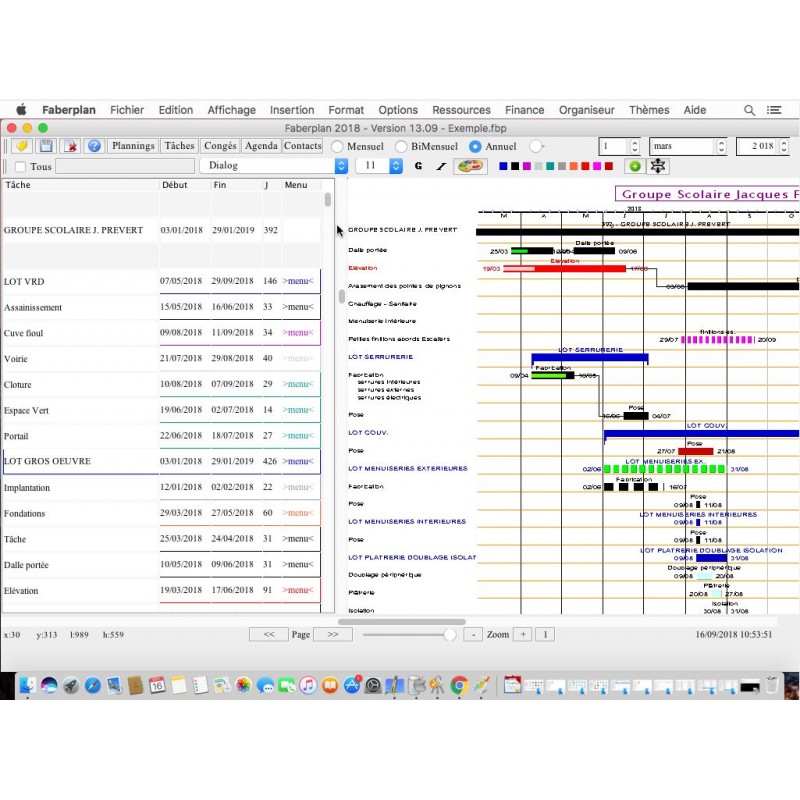Click the zoom slider handle

pos(449,635)
